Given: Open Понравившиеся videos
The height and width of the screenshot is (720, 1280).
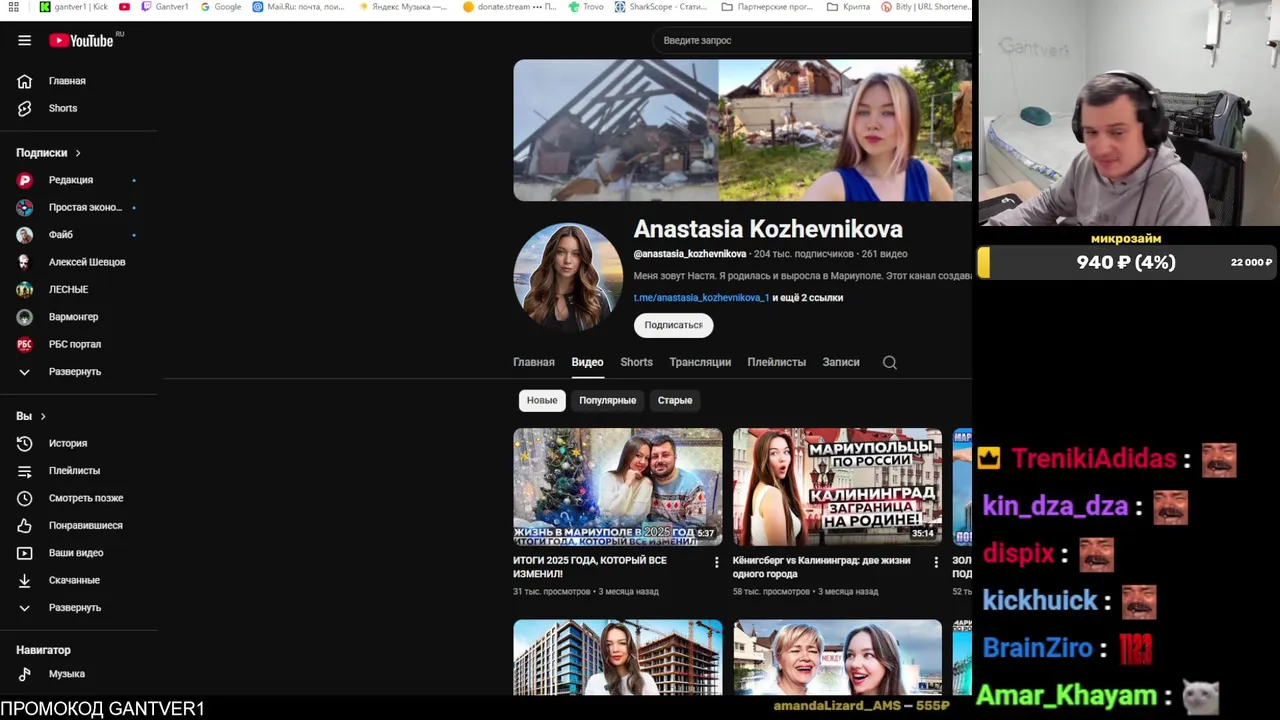Looking at the screenshot, I should click(85, 525).
